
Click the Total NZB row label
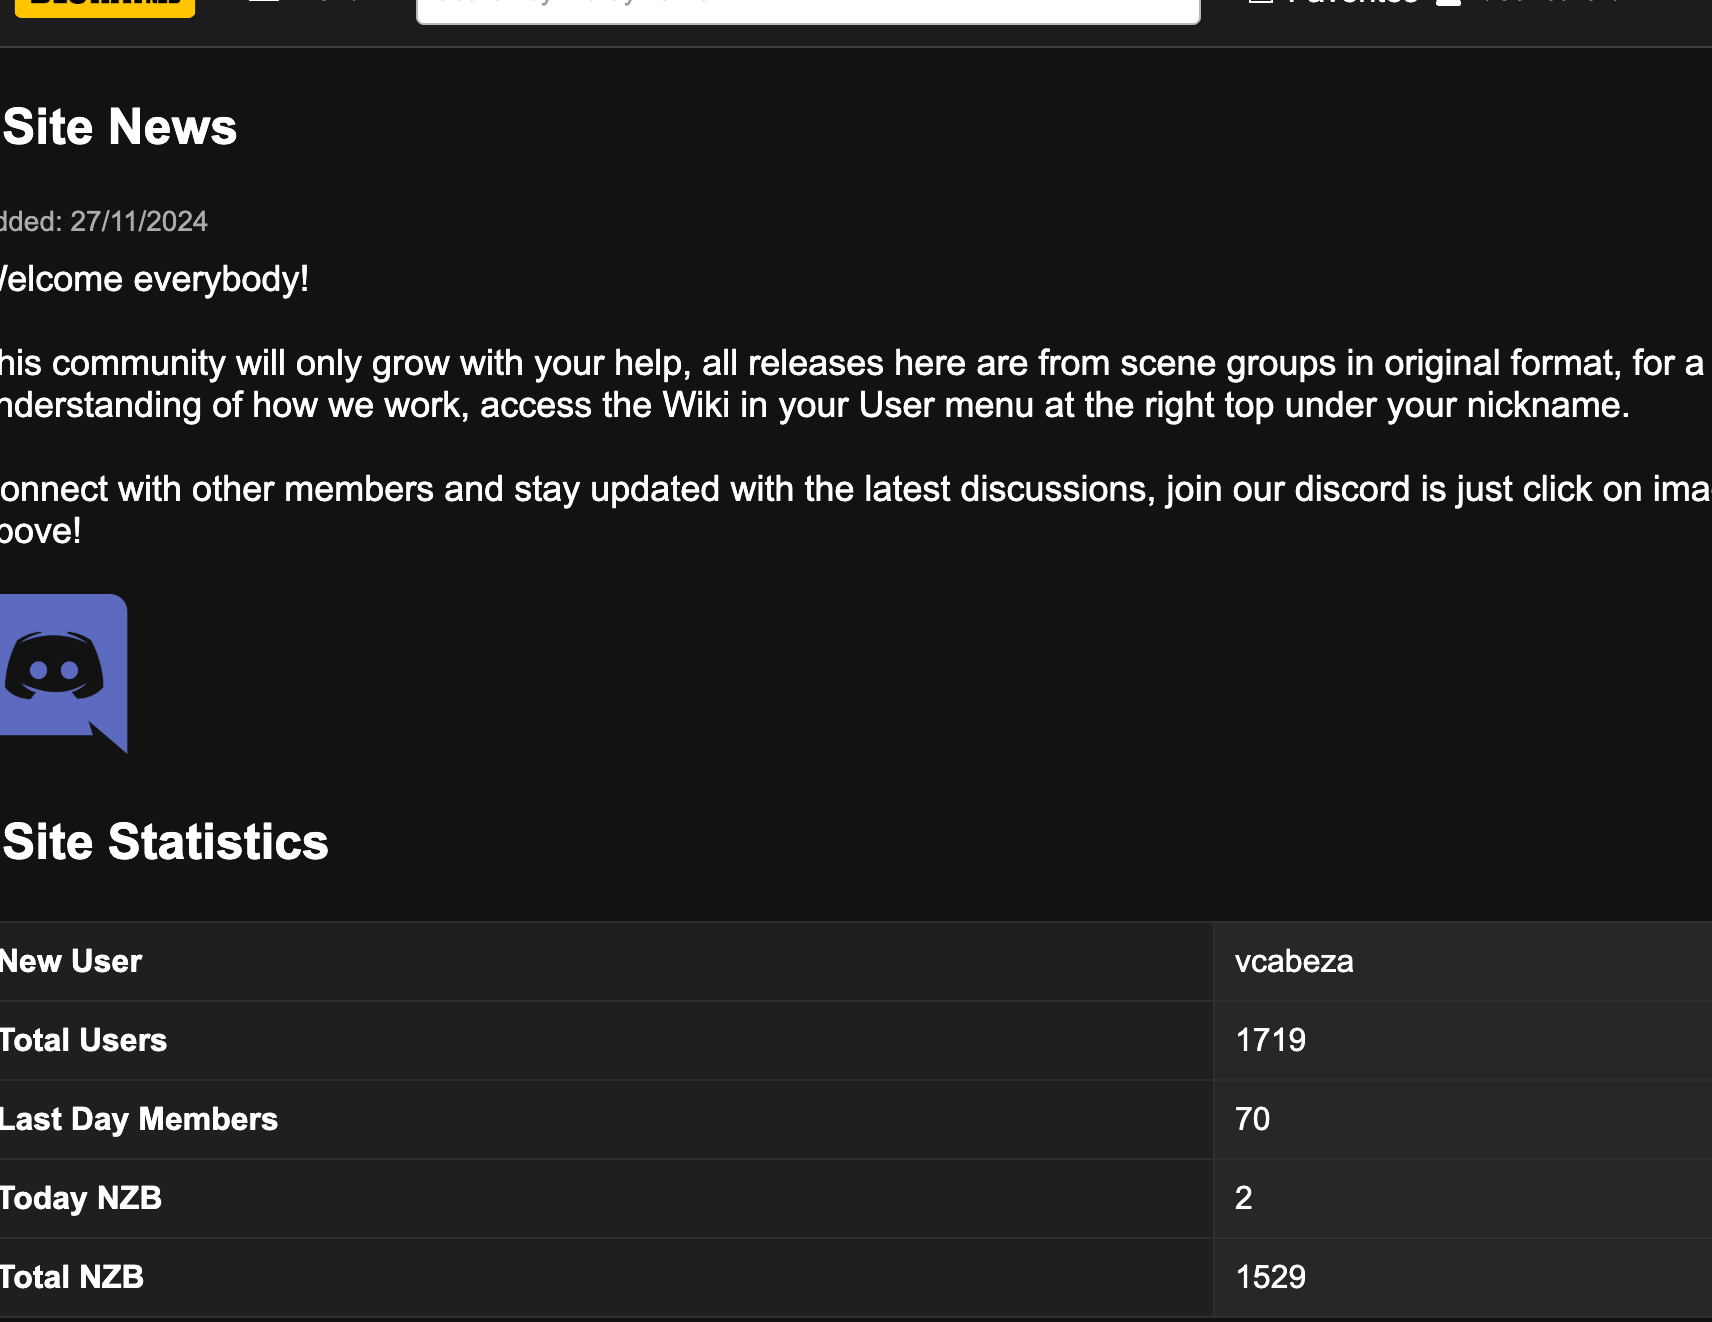click(72, 1277)
